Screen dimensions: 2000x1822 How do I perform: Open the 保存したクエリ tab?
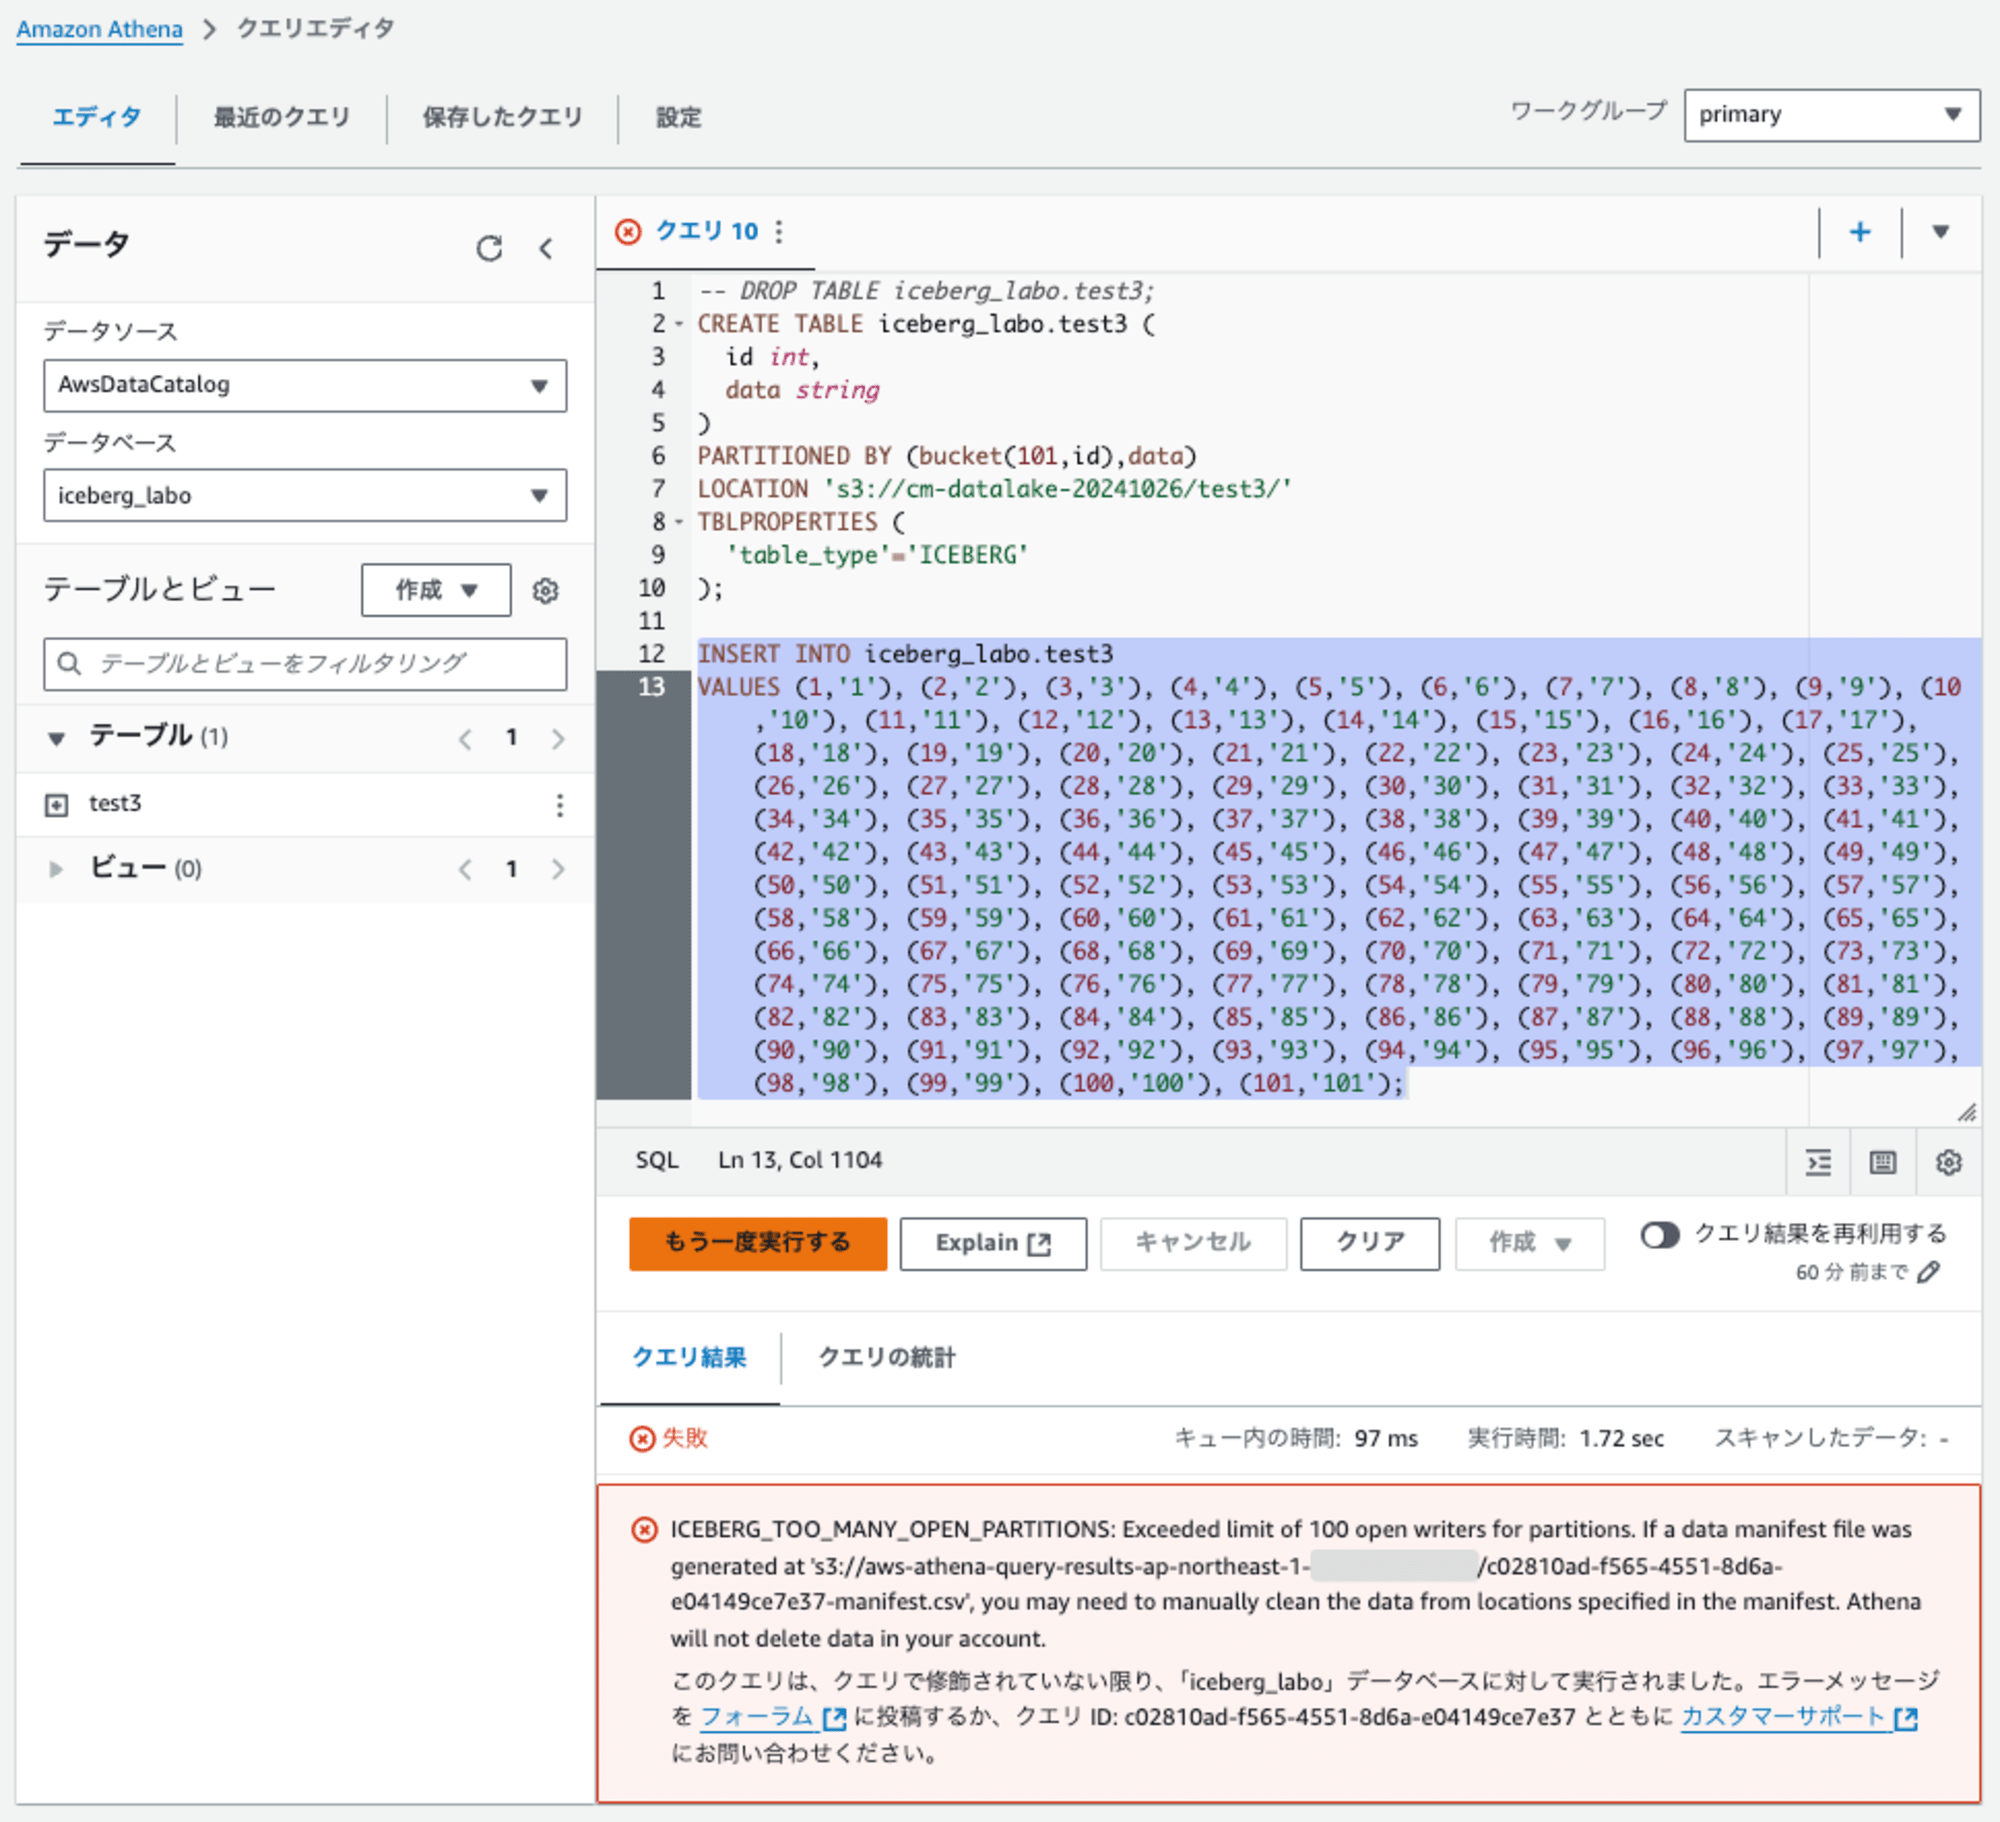coord(503,118)
